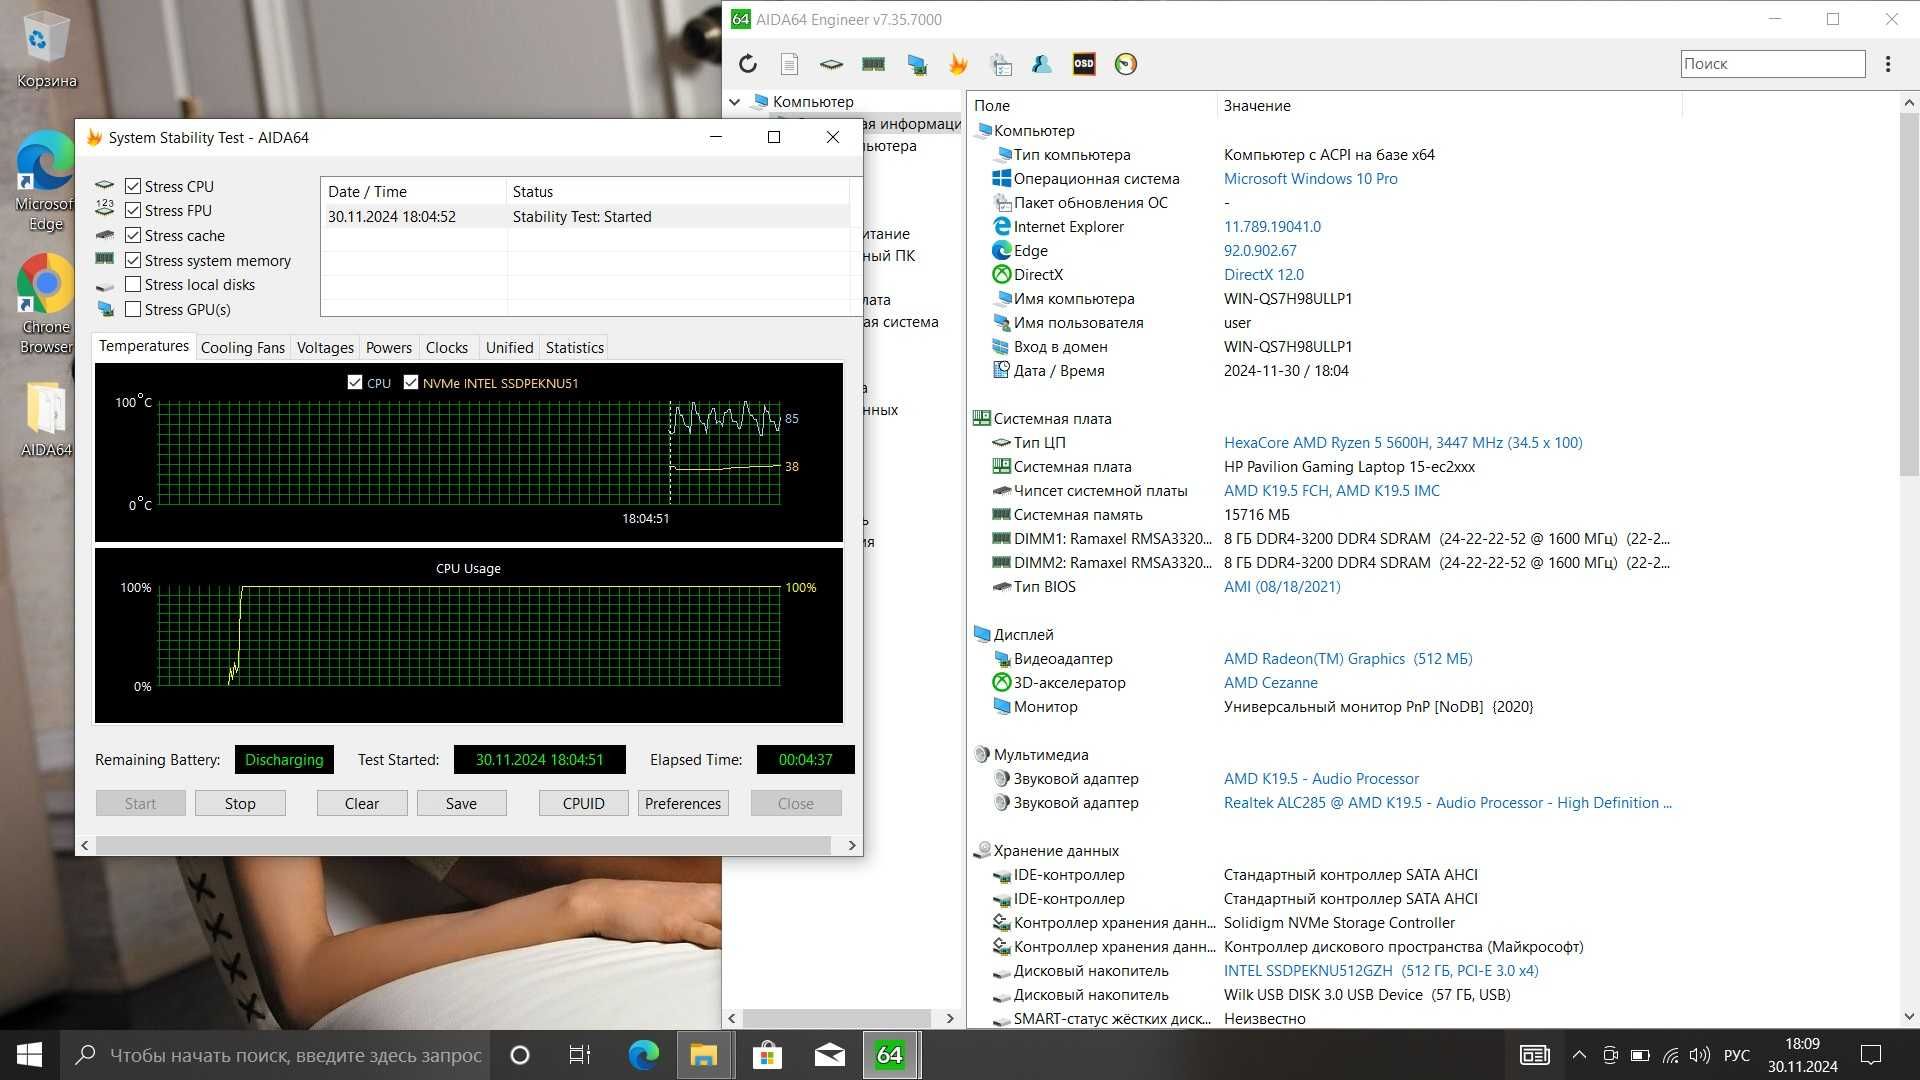
Task: Open the AIDA64 three-dot menu
Action: point(1888,64)
